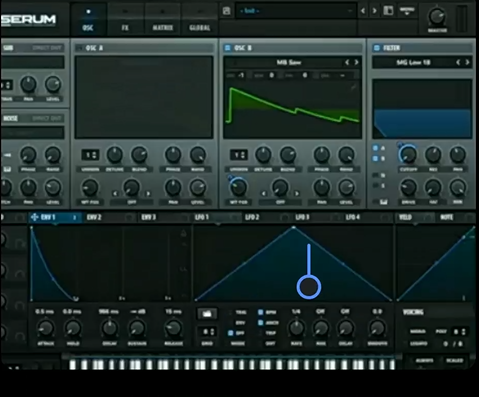Viewport: 479px width, 397px height.
Task: Toggle the Filter enable switch
Action: point(377,48)
